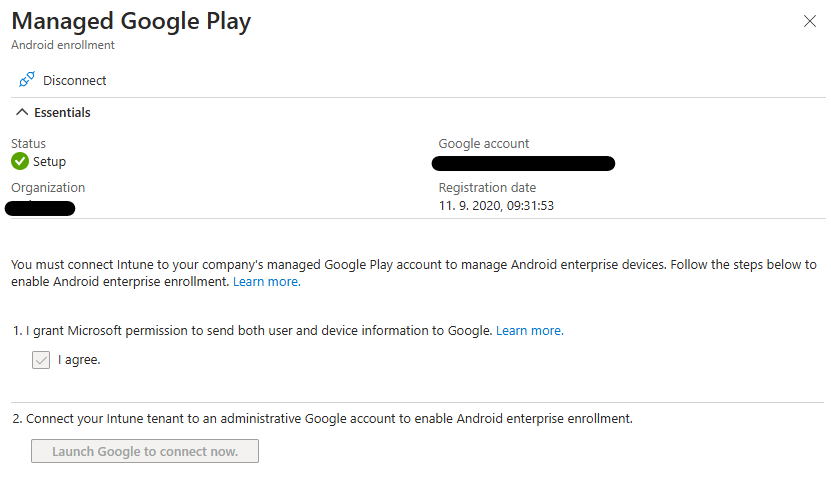The height and width of the screenshot is (478, 831).
Task: Click the green Setup status checkmark icon
Action: pos(20,161)
